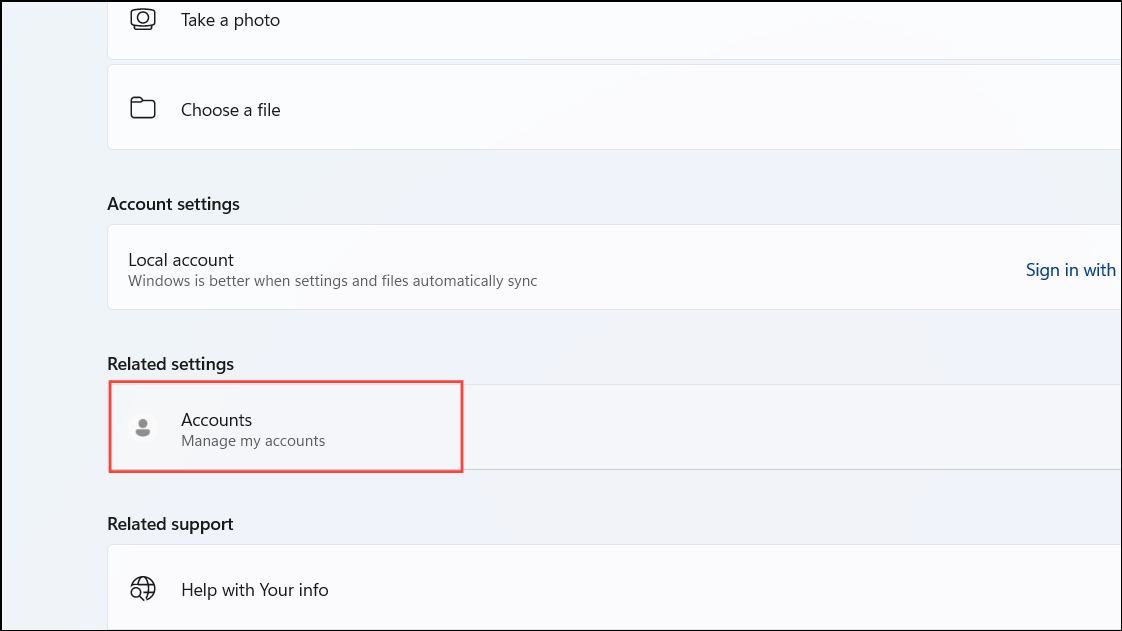
Task: Click the red-outlined Accounts option
Action: (285, 427)
